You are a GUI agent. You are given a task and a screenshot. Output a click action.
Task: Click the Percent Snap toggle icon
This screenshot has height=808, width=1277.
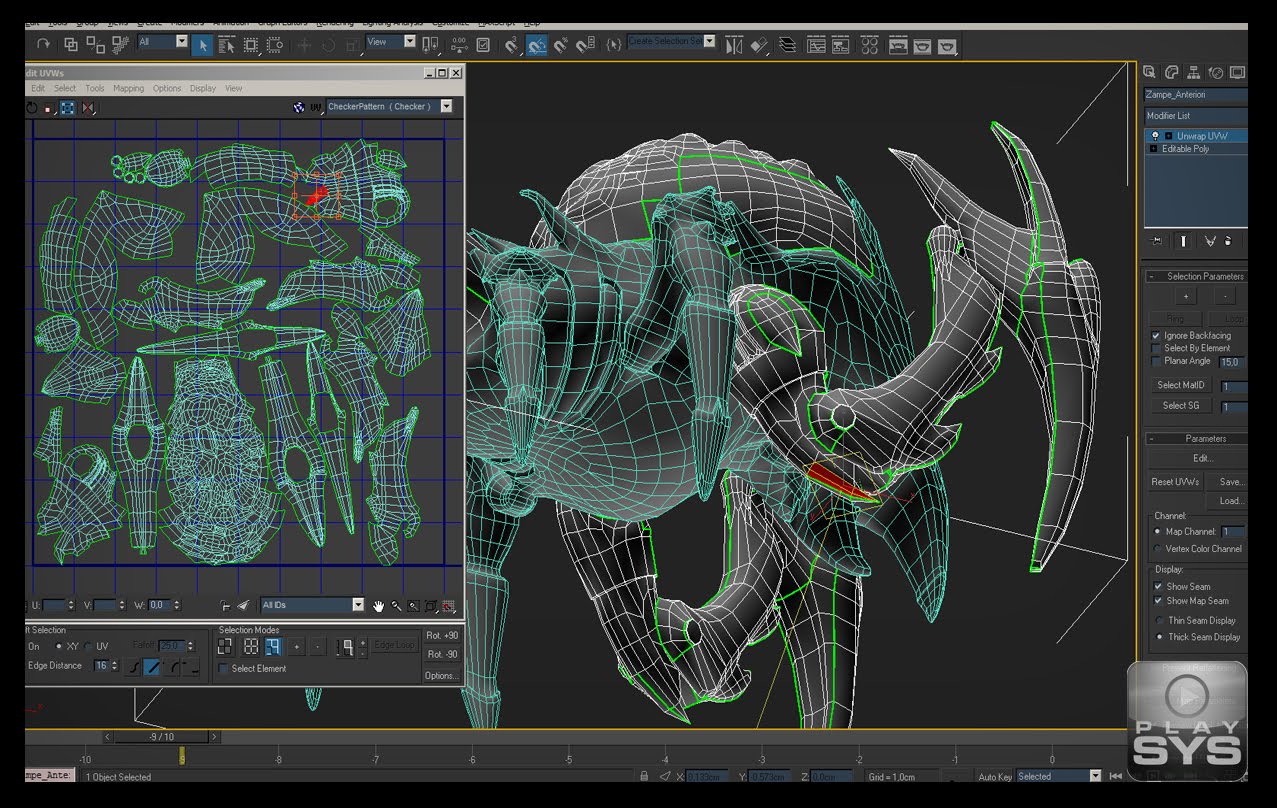(x=561, y=45)
